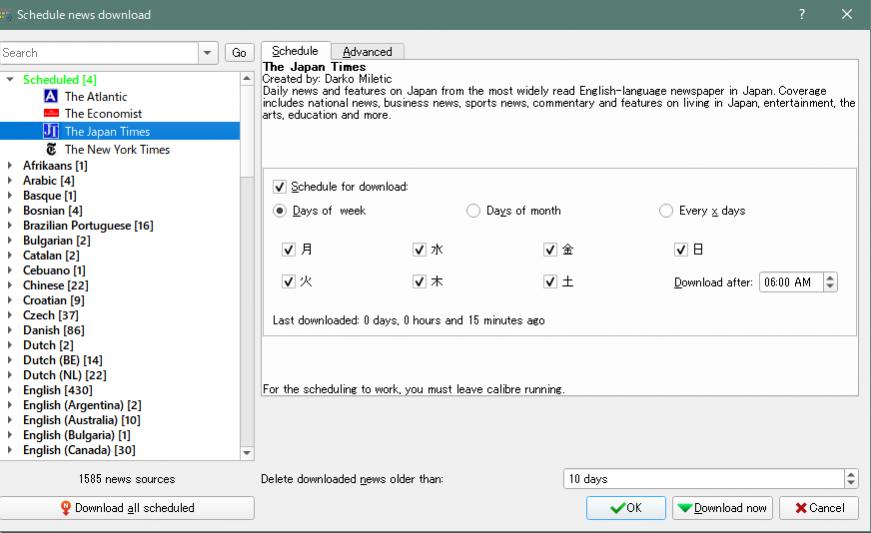Click The Japan Times JT icon
Viewport: 871px width, 533px height.
pos(51,131)
